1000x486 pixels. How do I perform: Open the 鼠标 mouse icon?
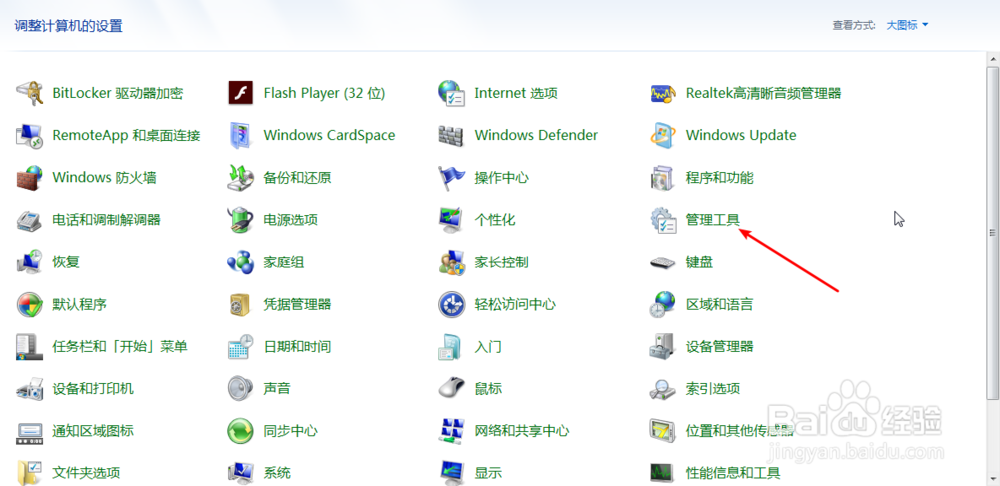coord(452,388)
